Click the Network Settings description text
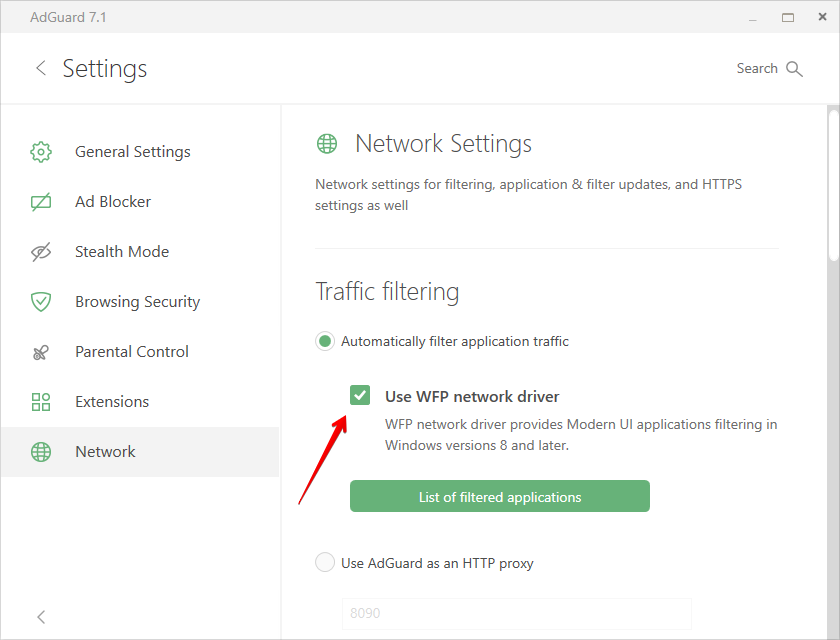 click(528, 195)
